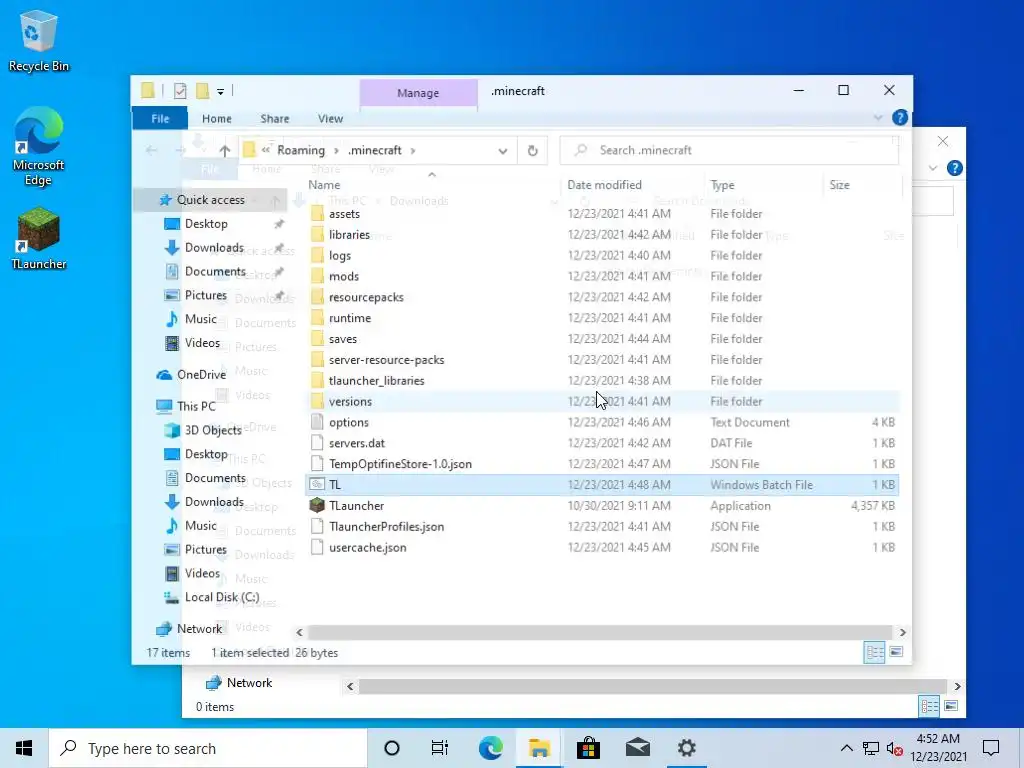Click the .minecraft window horizontal scrollbar
Image resolution: width=1024 pixels, height=768 pixels.
[x=600, y=633]
